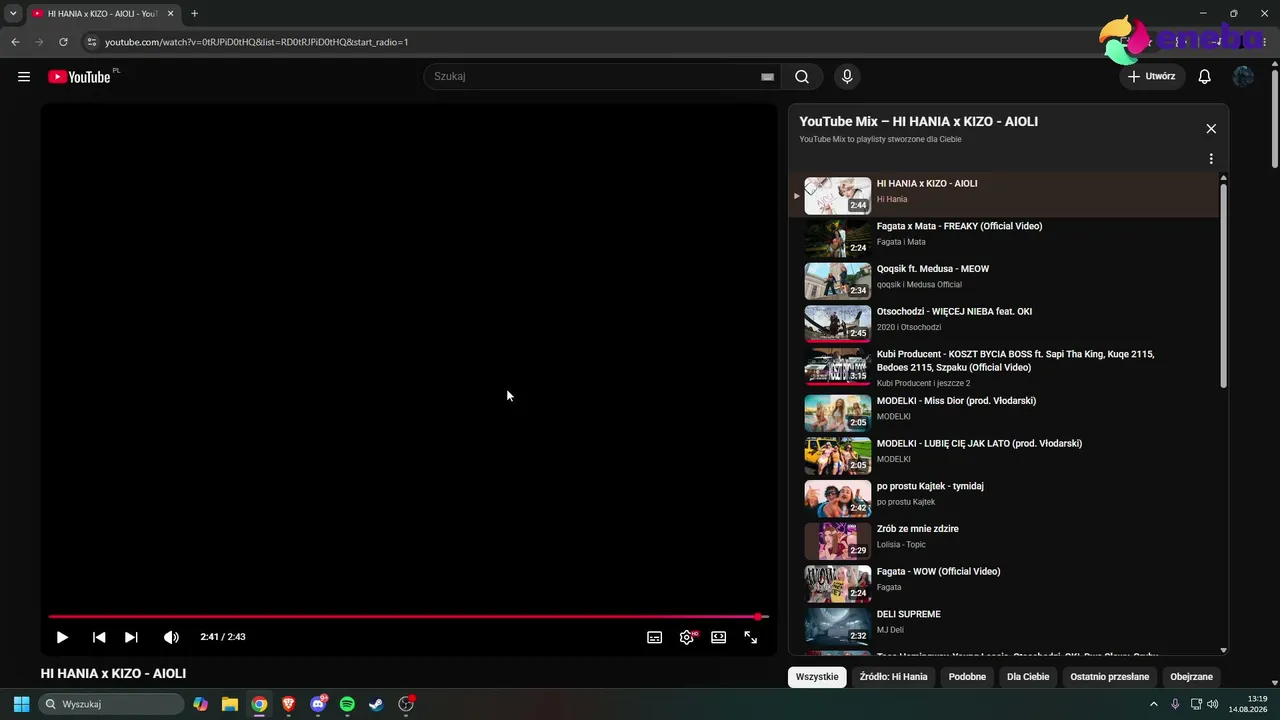The image size is (1280, 720).
Task: Play MODELKI - Miss Dior track
Action: 1005,413
